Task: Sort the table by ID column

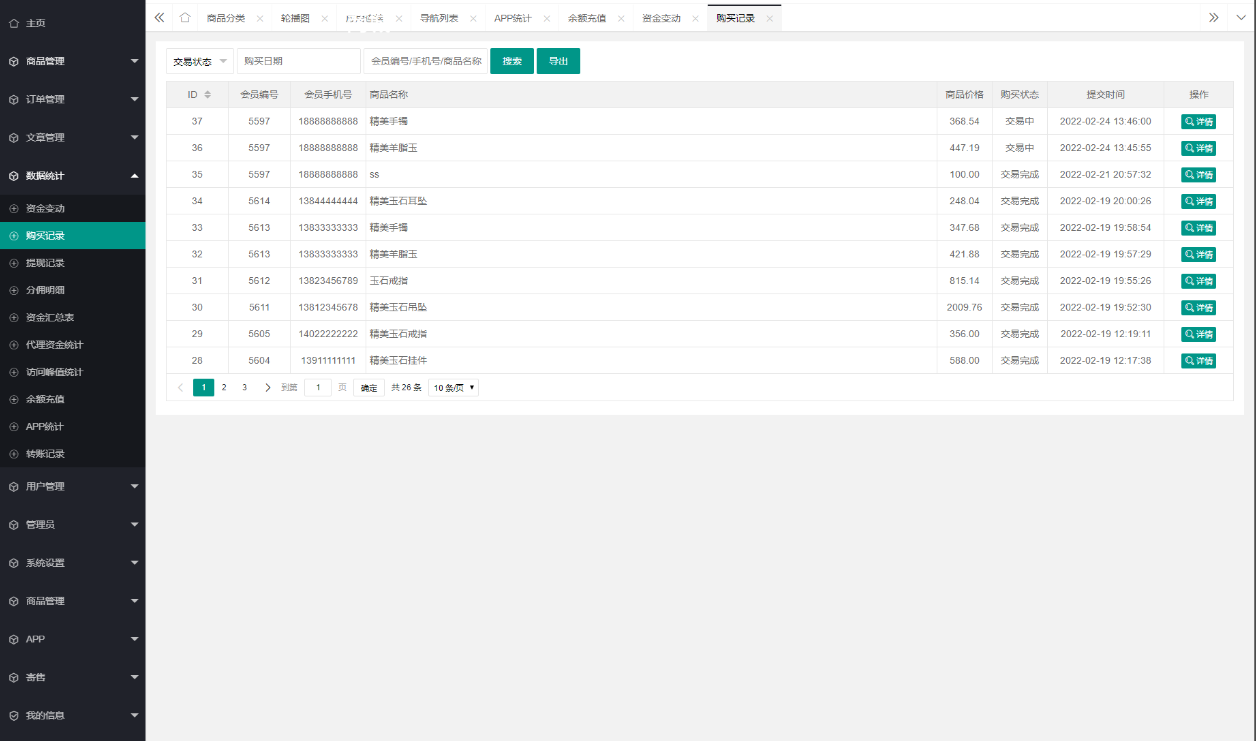Action: point(207,95)
